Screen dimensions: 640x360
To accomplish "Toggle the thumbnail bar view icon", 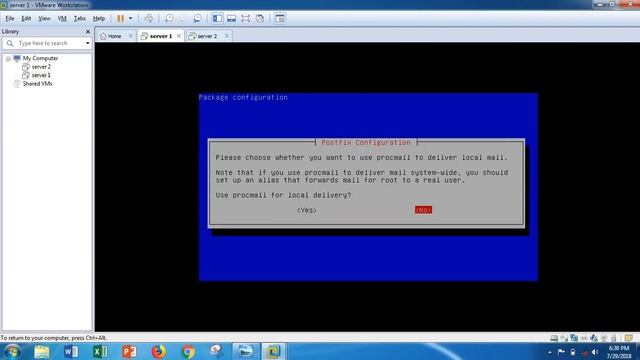I will pos(231,18).
